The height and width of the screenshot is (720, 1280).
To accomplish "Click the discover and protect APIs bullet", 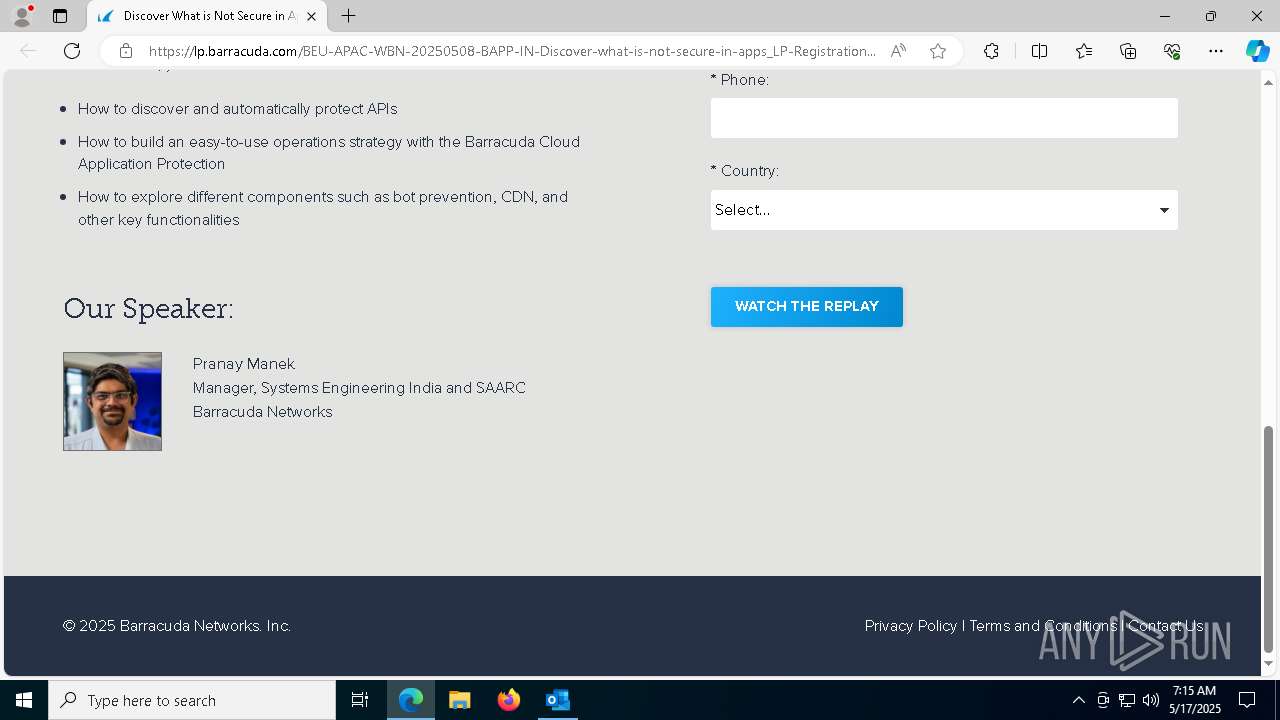I will pos(238,109).
